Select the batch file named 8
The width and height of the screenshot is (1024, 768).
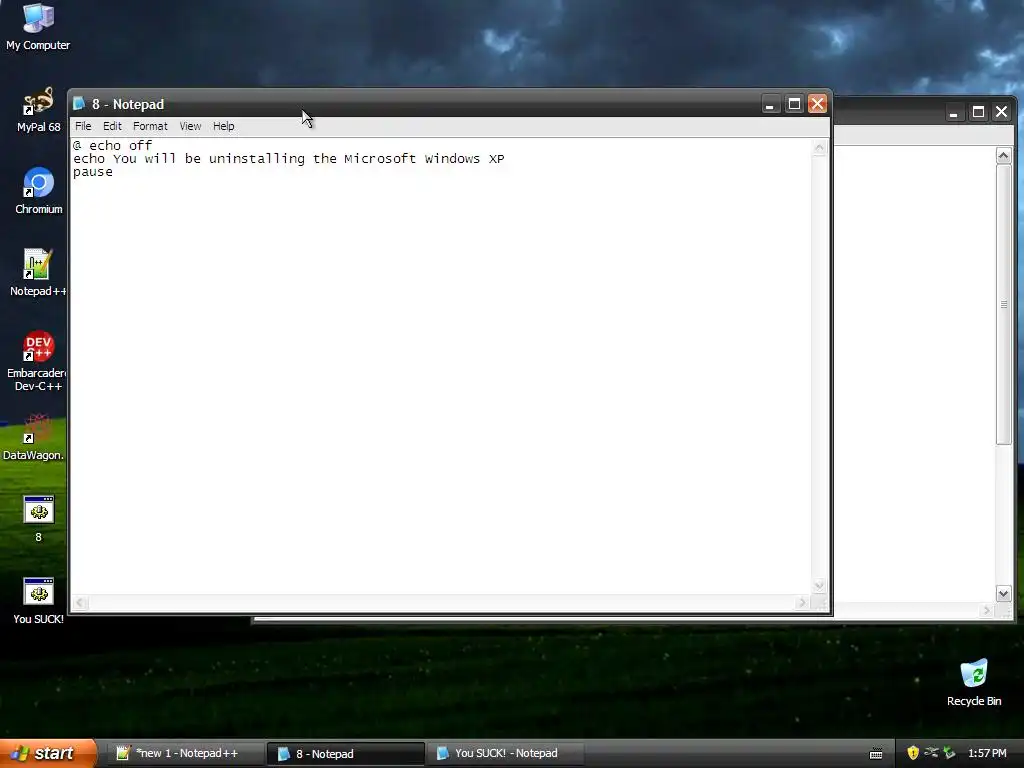click(x=39, y=519)
